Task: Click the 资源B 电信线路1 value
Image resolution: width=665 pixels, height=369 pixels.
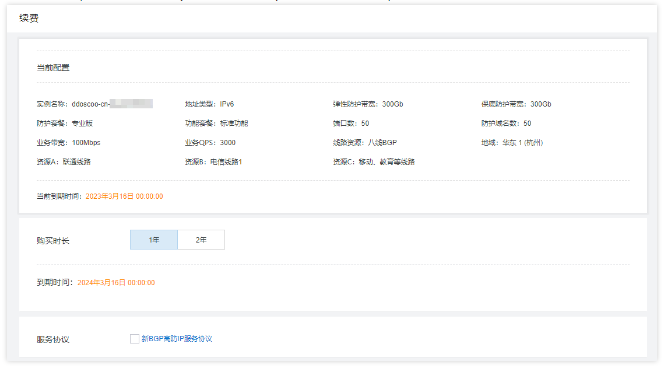Action: click(x=226, y=162)
